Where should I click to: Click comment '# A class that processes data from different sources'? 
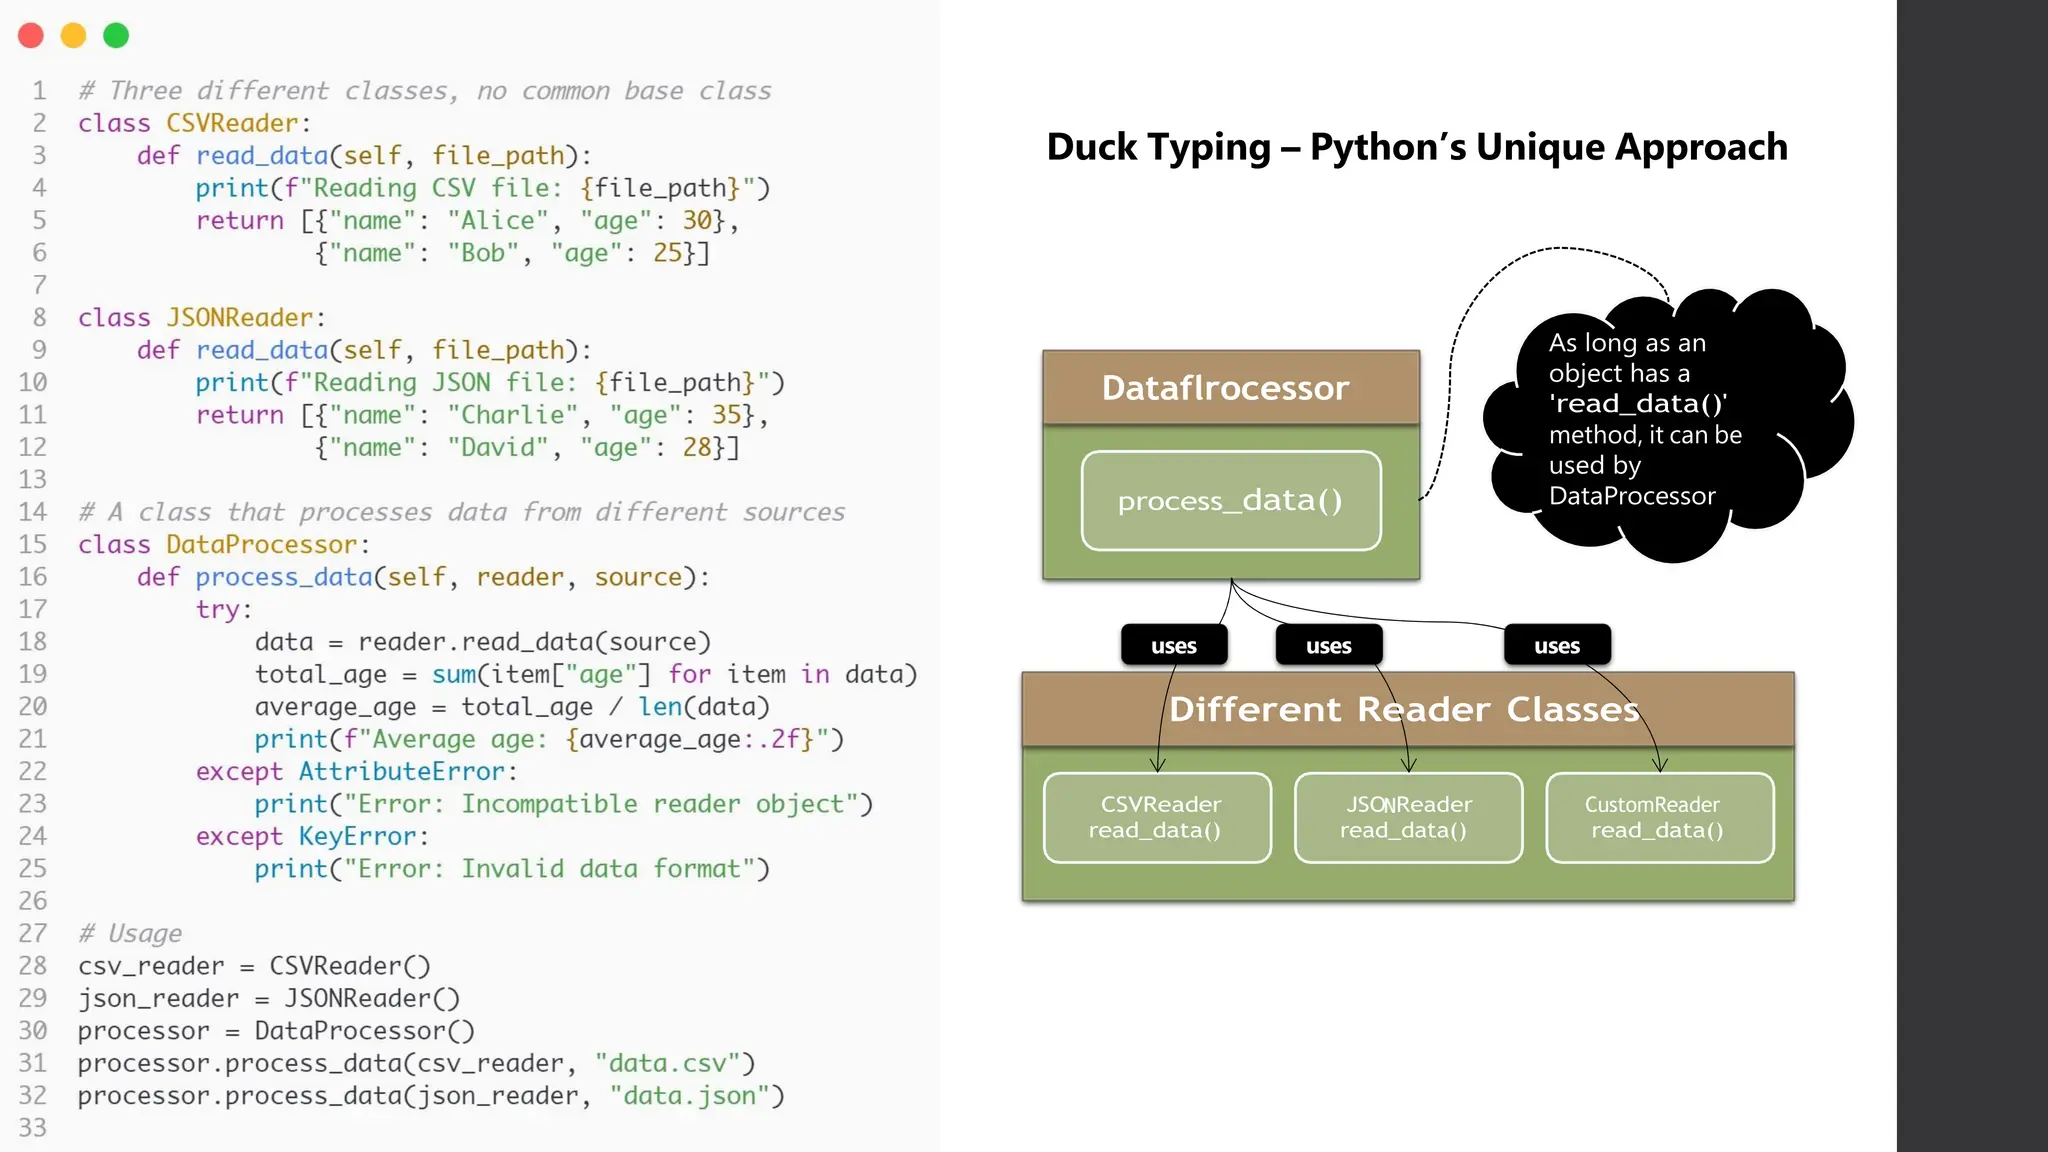pos(462,512)
